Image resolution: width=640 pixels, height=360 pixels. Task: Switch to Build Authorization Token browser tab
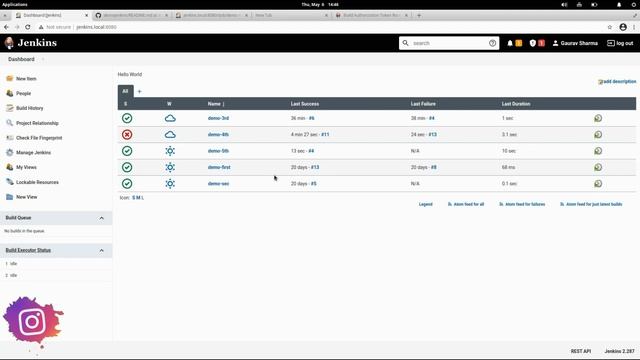[371, 15]
